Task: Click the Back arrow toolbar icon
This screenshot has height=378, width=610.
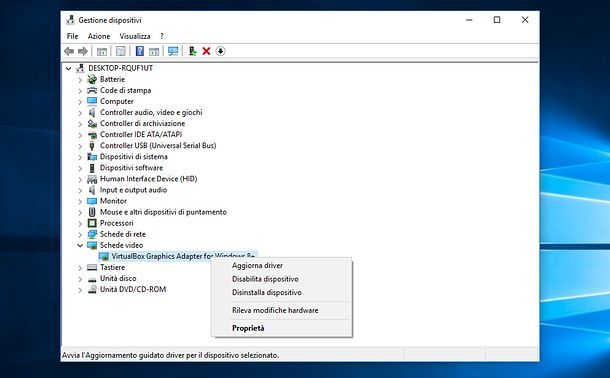Action: tap(69, 51)
